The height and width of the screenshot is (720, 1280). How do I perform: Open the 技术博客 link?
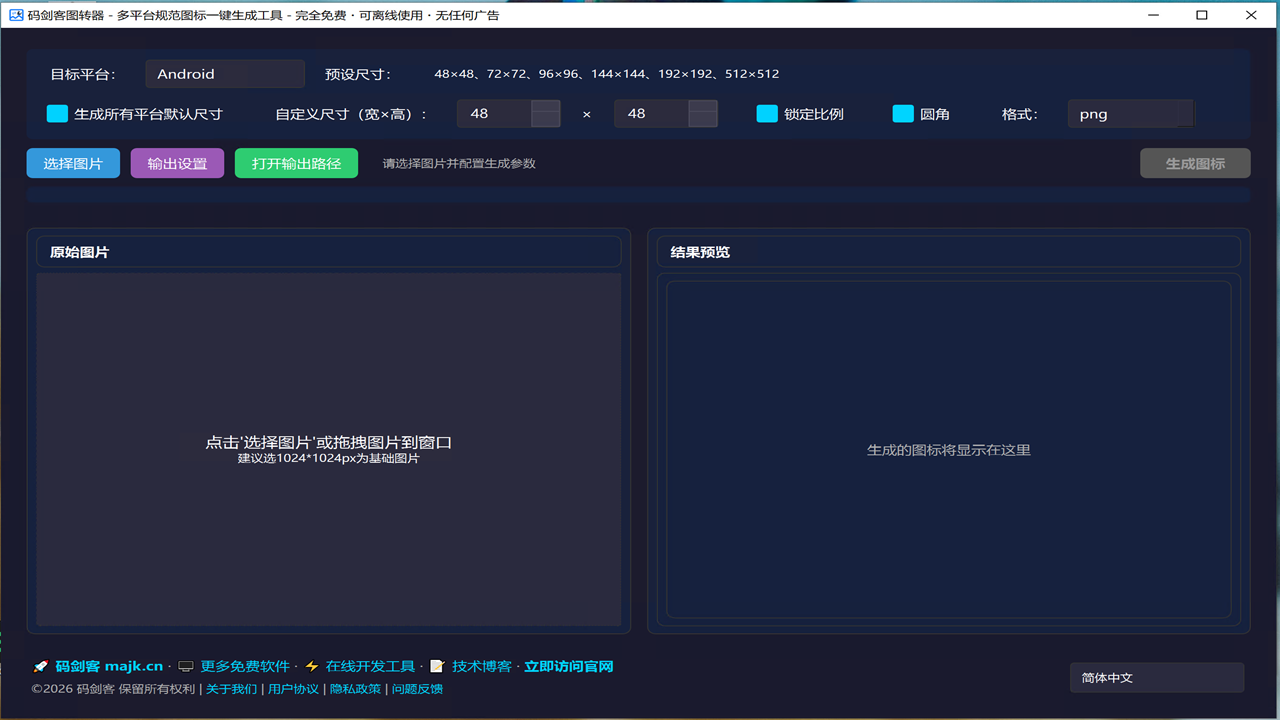(x=482, y=667)
